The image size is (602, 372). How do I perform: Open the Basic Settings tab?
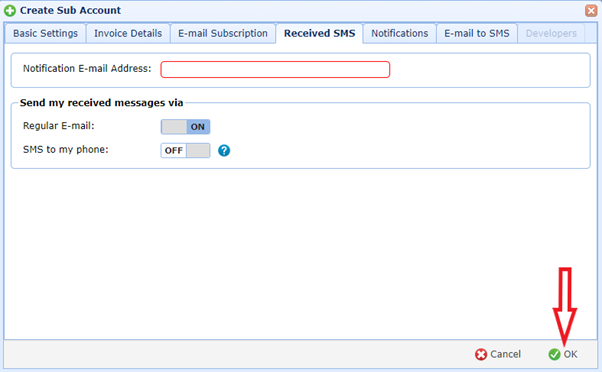pos(45,33)
